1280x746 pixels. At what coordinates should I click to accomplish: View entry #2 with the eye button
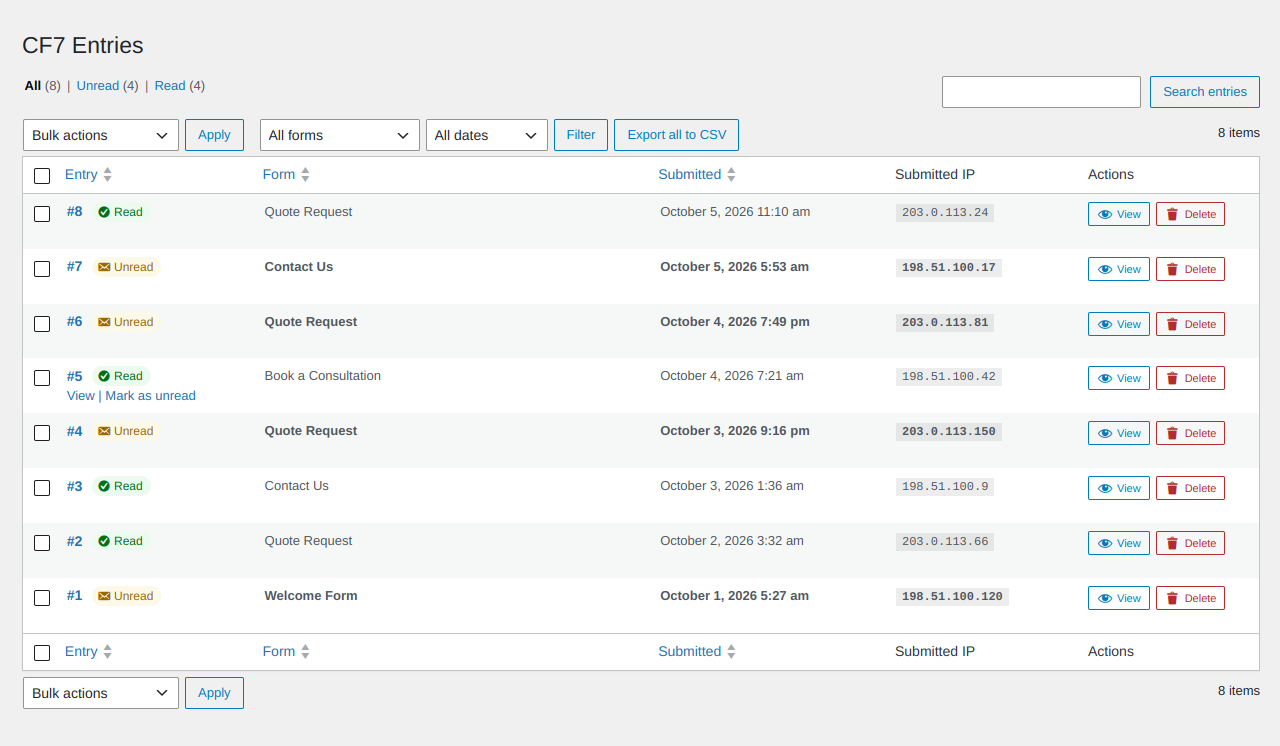(1119, 543)
